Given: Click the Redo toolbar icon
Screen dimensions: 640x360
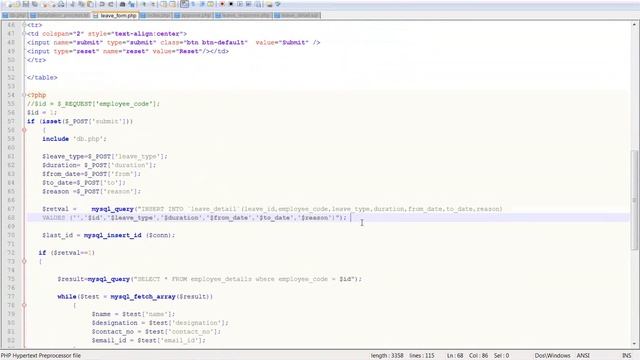Looking at the screenshot, I should tap(111, 4).
